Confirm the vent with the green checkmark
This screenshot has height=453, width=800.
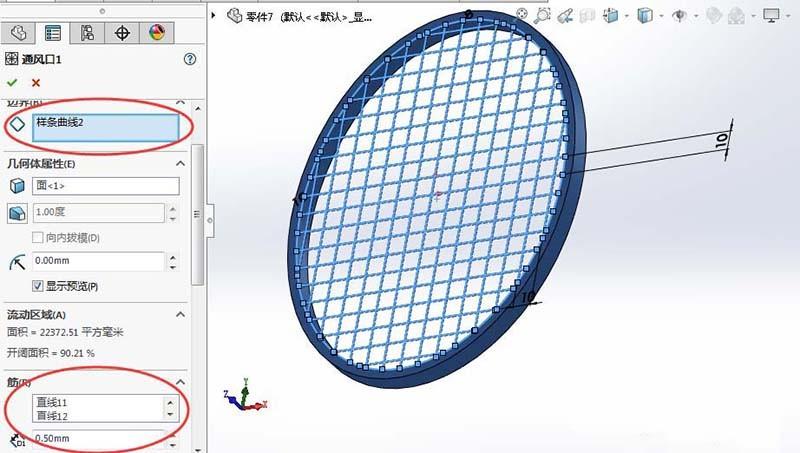tap(12, 83)
